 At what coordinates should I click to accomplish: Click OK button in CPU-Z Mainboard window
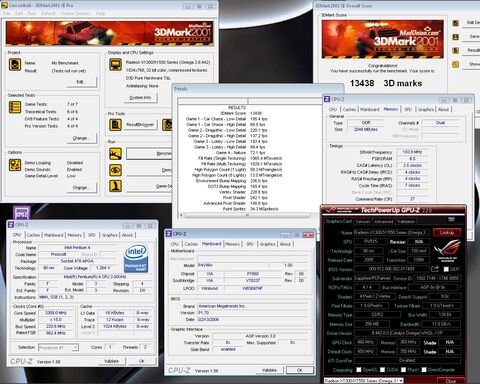point(300,370)
